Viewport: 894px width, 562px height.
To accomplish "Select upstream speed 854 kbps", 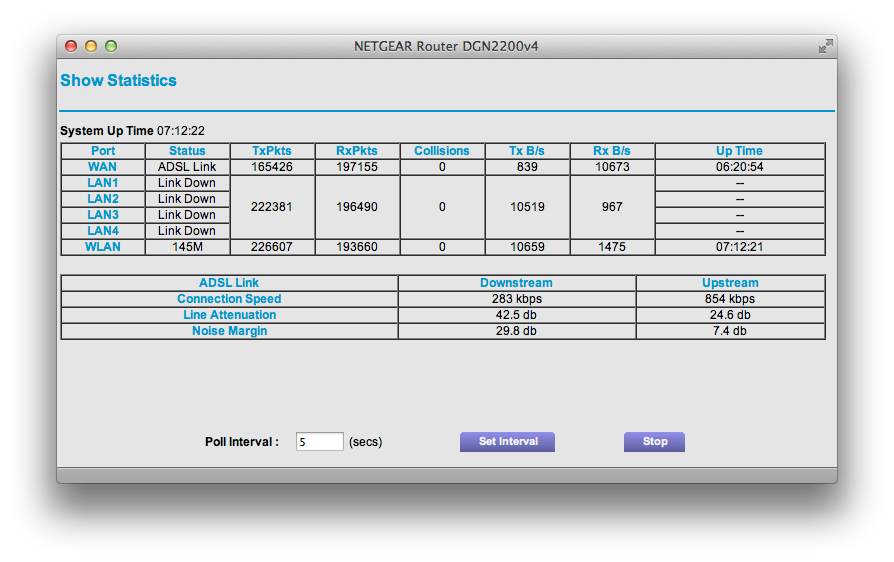I will (x=730, y=299).
